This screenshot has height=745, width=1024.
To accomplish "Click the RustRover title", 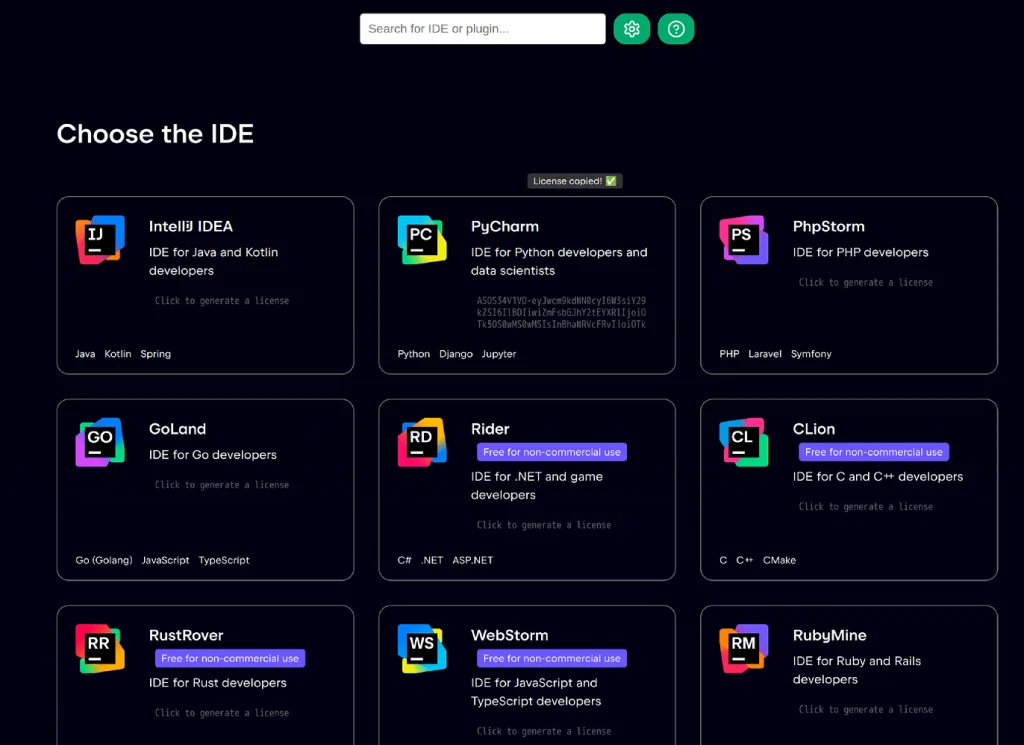I will click(186, 635).
